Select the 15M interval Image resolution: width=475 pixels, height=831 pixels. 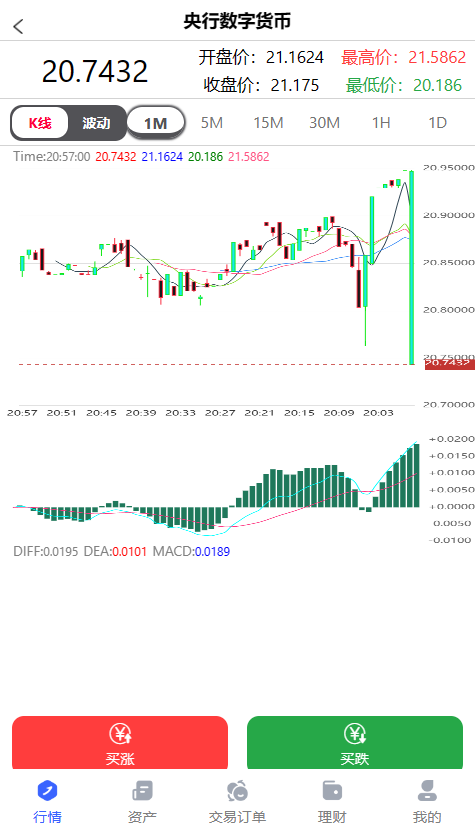point(268,123)
